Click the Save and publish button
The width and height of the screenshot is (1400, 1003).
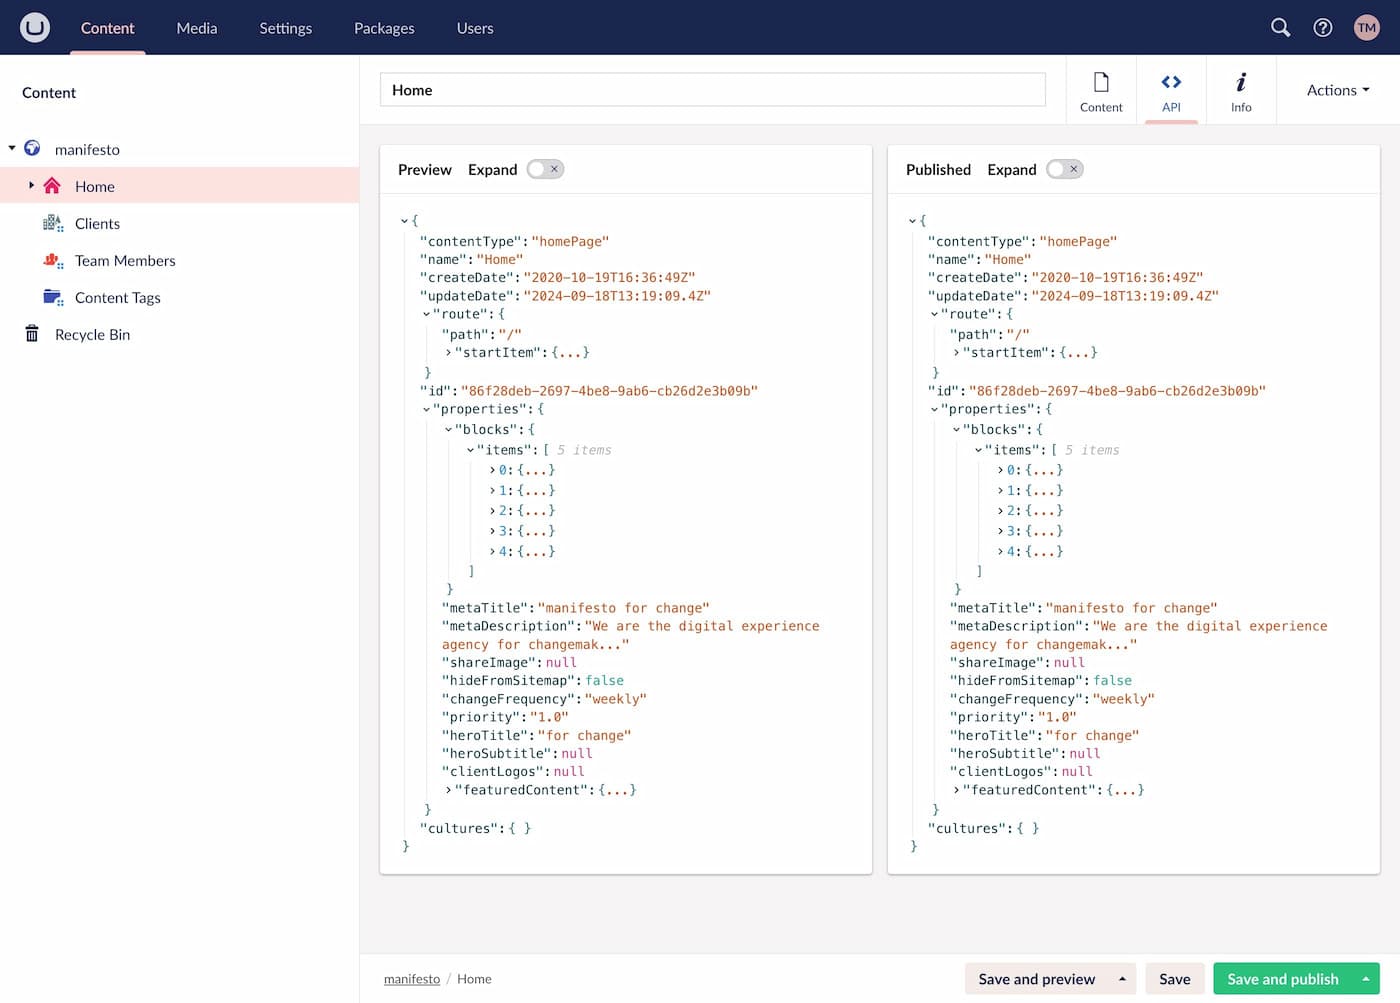point(1283,979)
